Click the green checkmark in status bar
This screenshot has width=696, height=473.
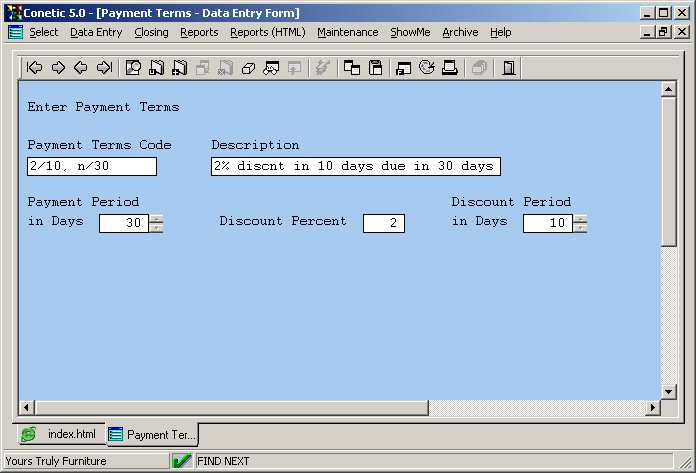[182, 461]
